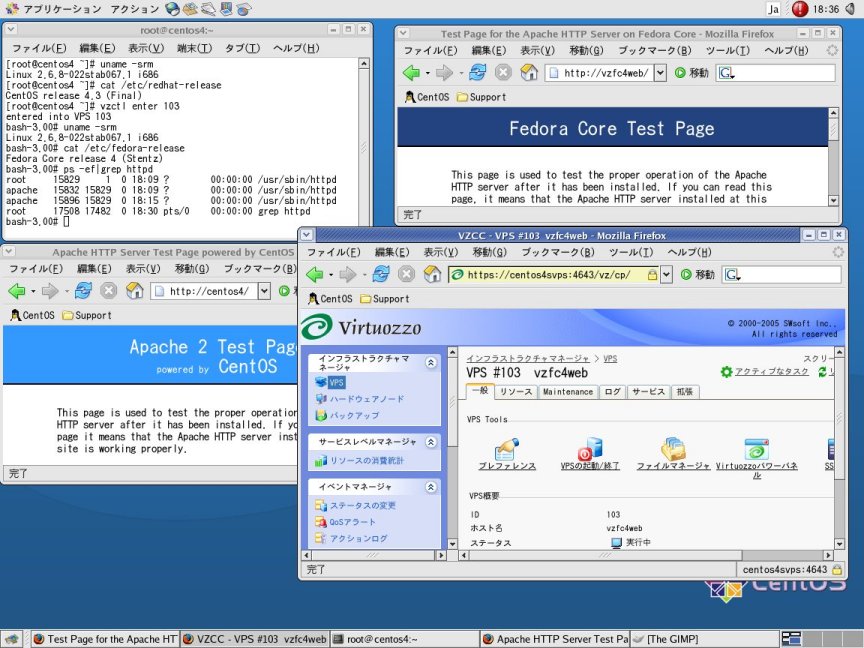Open the Virtuozzo power panel icon

coord(757,449)
